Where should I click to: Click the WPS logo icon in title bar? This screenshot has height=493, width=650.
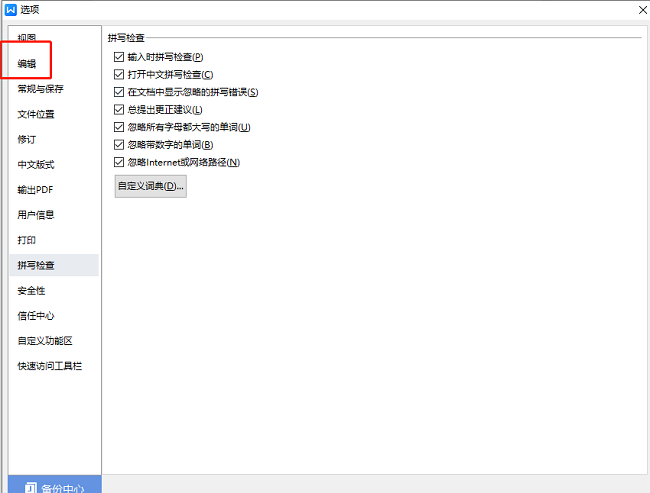pyautogui.click(x=10, y=10)
